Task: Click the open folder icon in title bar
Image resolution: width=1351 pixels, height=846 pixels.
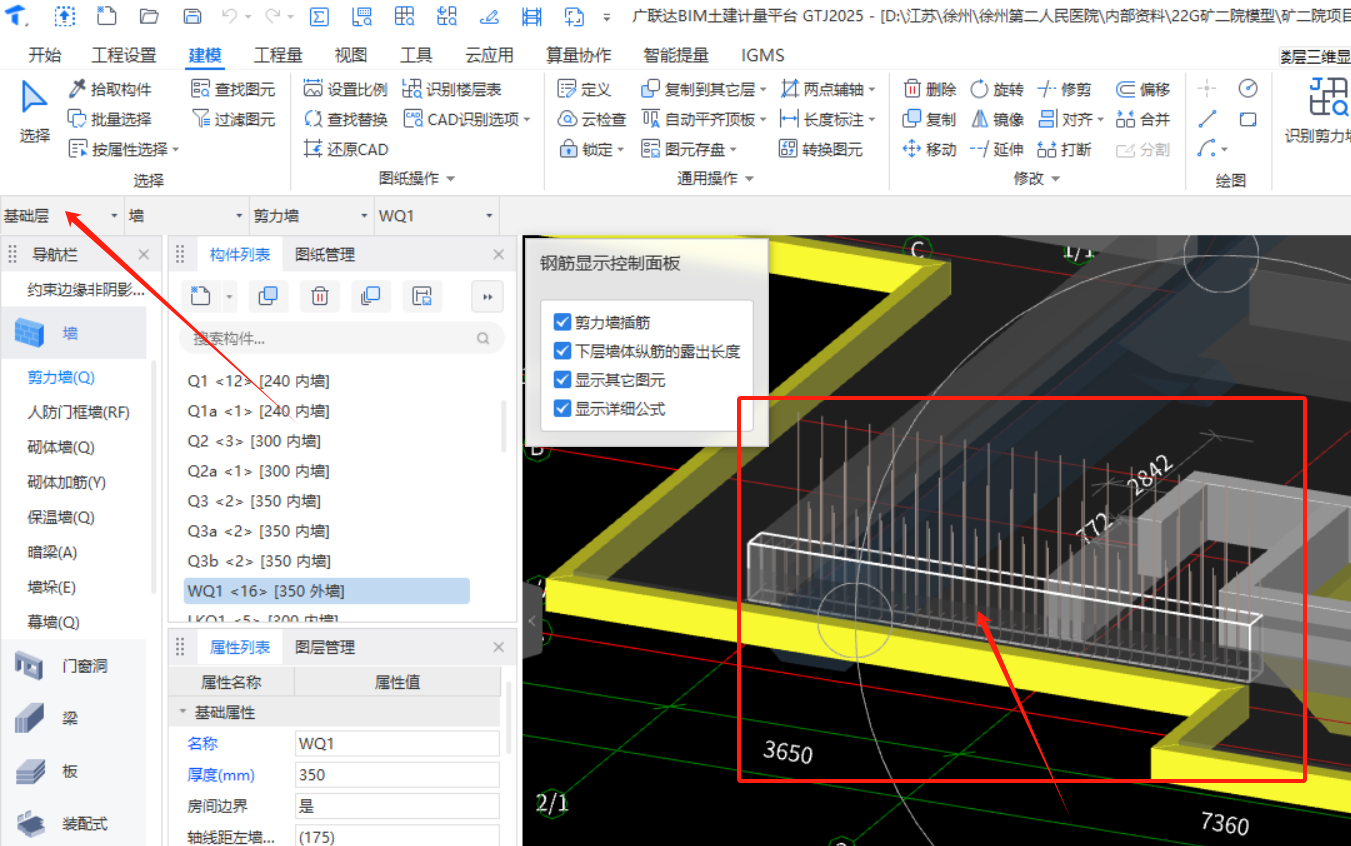Action: 149,16
